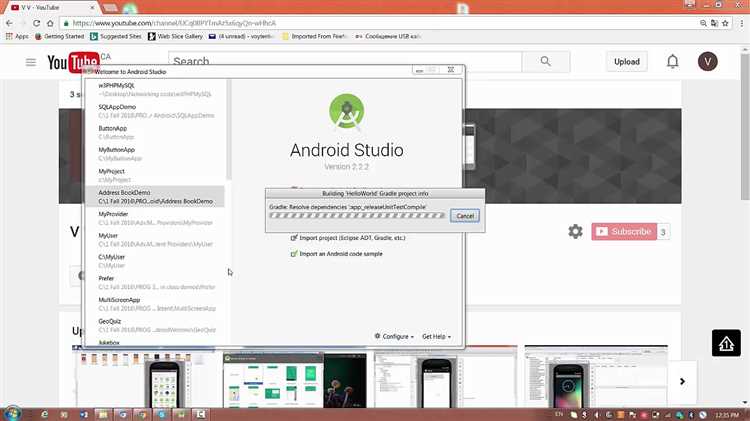The width and height of the screenshot is (750, 421).
Task: Open Apps bookmarks shortcut
Action: 17,36
